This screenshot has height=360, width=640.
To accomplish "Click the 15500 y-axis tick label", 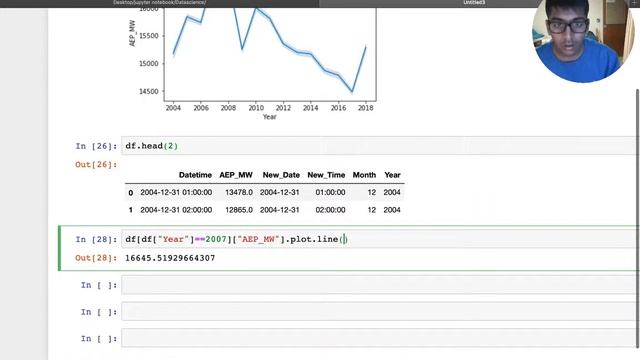I will [x=149, y=36].
